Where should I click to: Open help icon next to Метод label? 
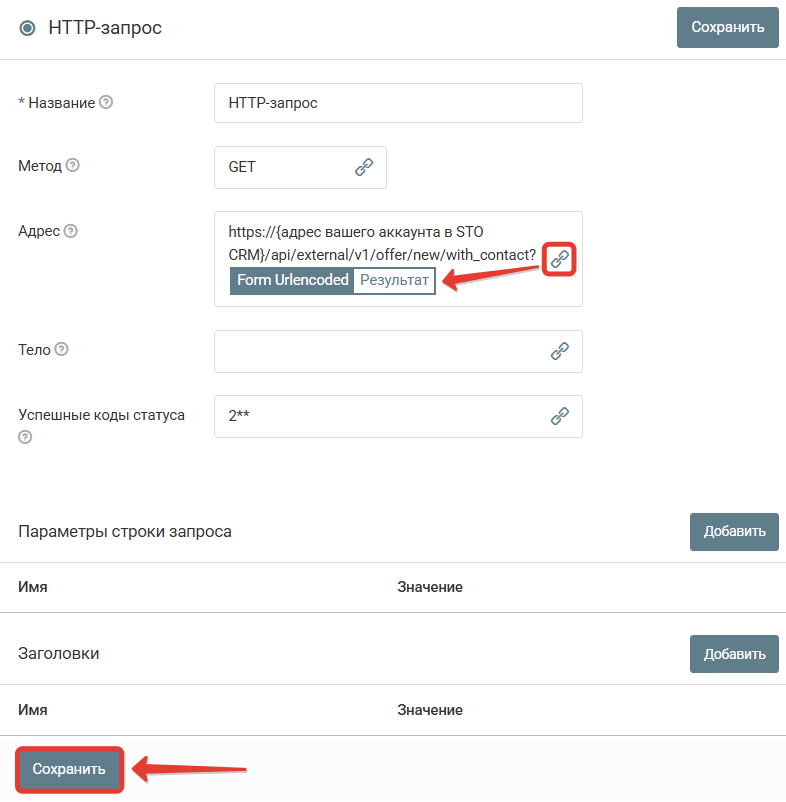coord(73,165)
